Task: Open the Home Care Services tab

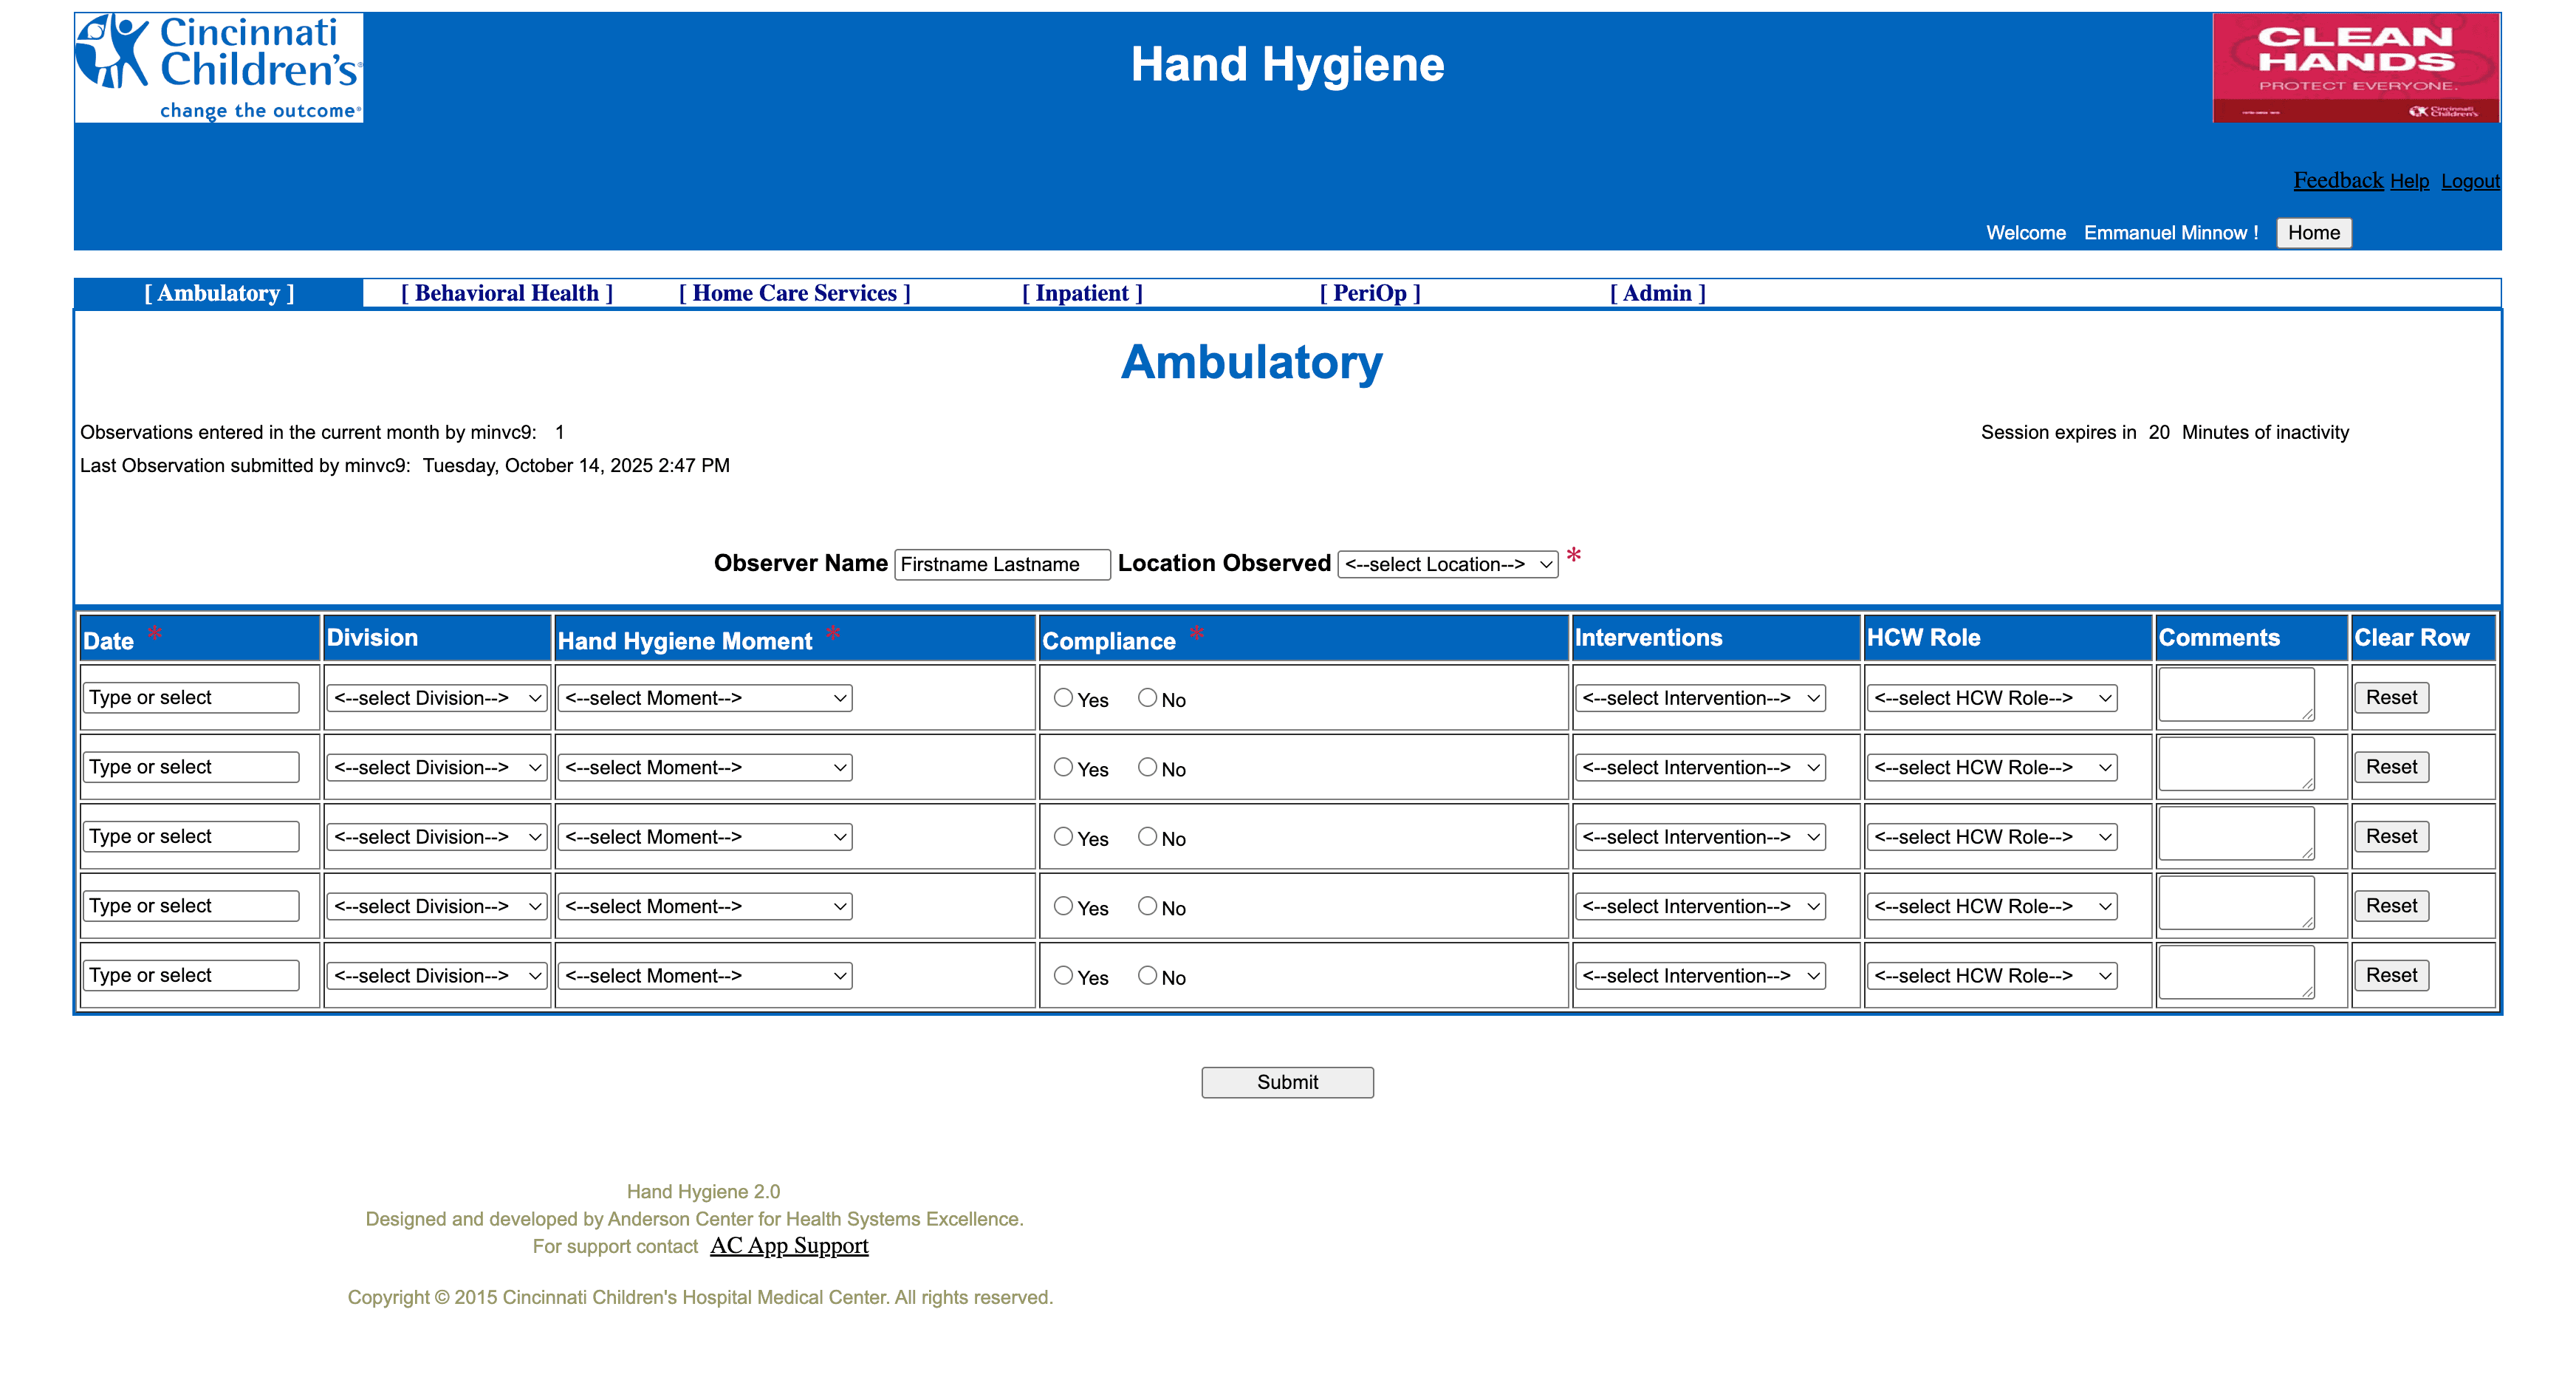Action: click(x=795, y=294)
